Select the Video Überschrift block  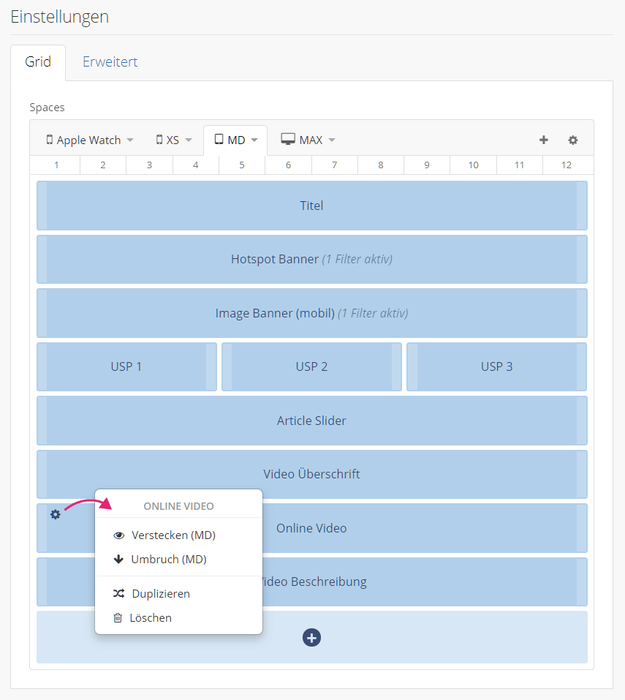tap(312, 474)
